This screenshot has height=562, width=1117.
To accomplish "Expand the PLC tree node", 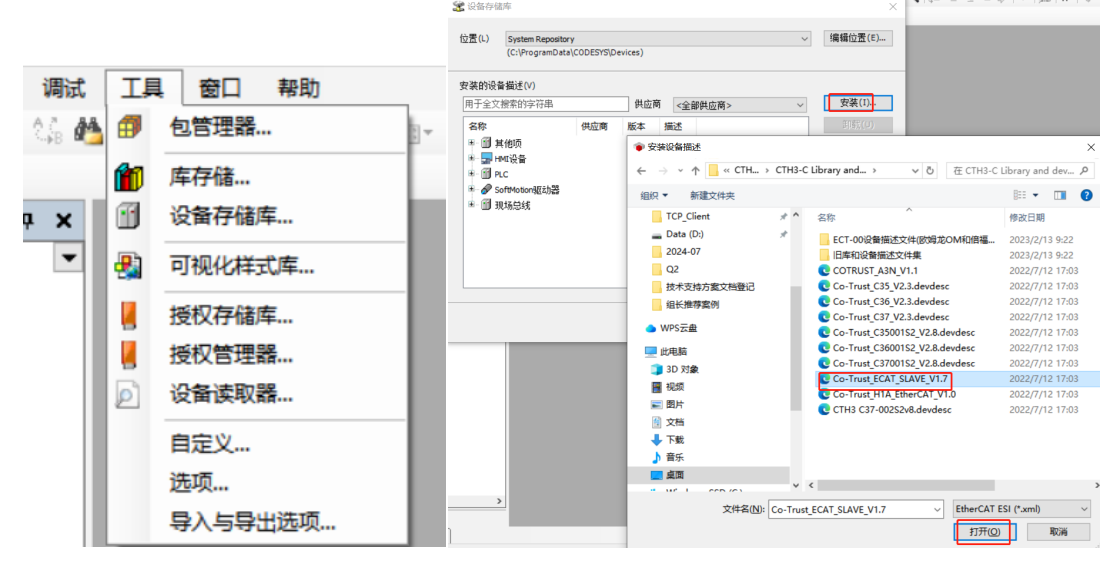I will point(471,174).
